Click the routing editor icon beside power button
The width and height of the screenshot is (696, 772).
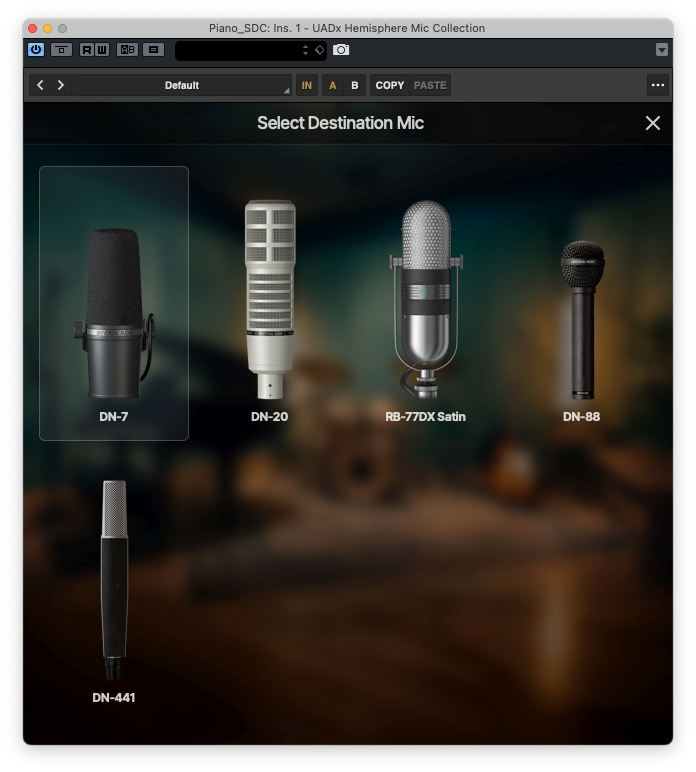tap(61, 50)
